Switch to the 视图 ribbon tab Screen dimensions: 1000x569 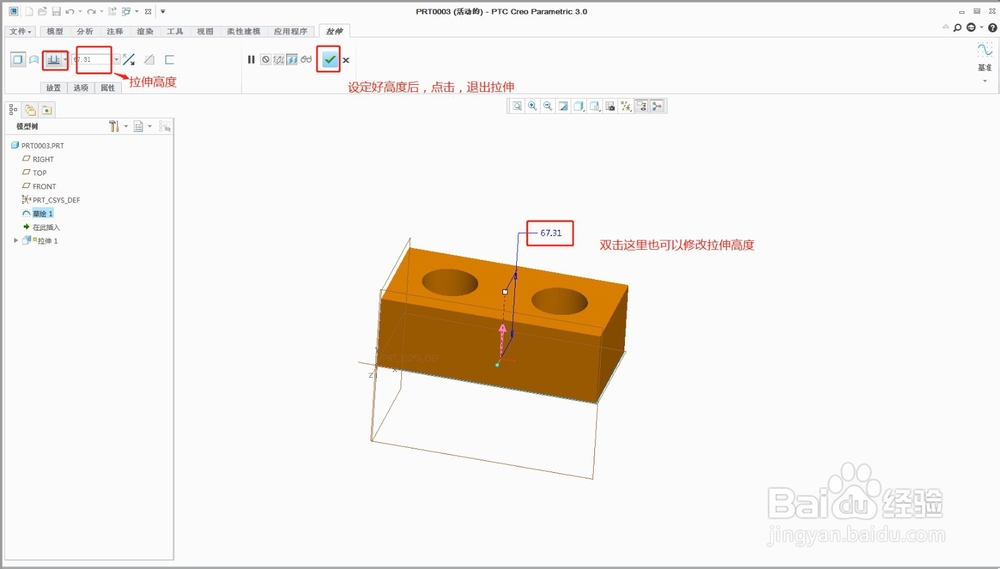(205, 31)
